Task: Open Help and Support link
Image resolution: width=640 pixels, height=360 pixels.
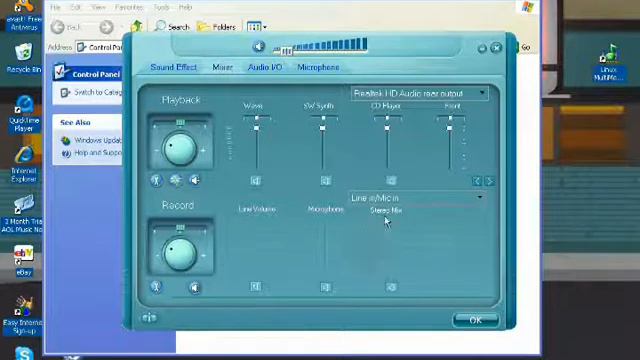Action: coord(98,153)
